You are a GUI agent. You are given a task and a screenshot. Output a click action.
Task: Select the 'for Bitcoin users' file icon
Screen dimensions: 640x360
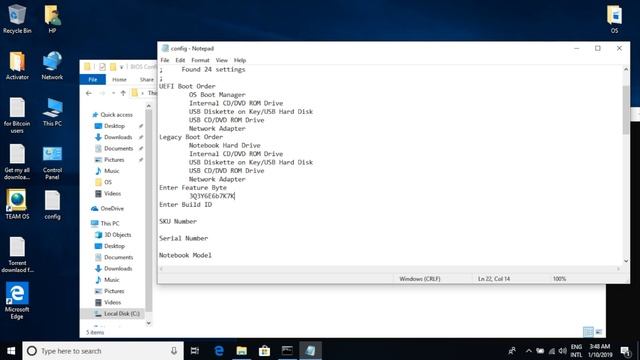click(17, 115)
